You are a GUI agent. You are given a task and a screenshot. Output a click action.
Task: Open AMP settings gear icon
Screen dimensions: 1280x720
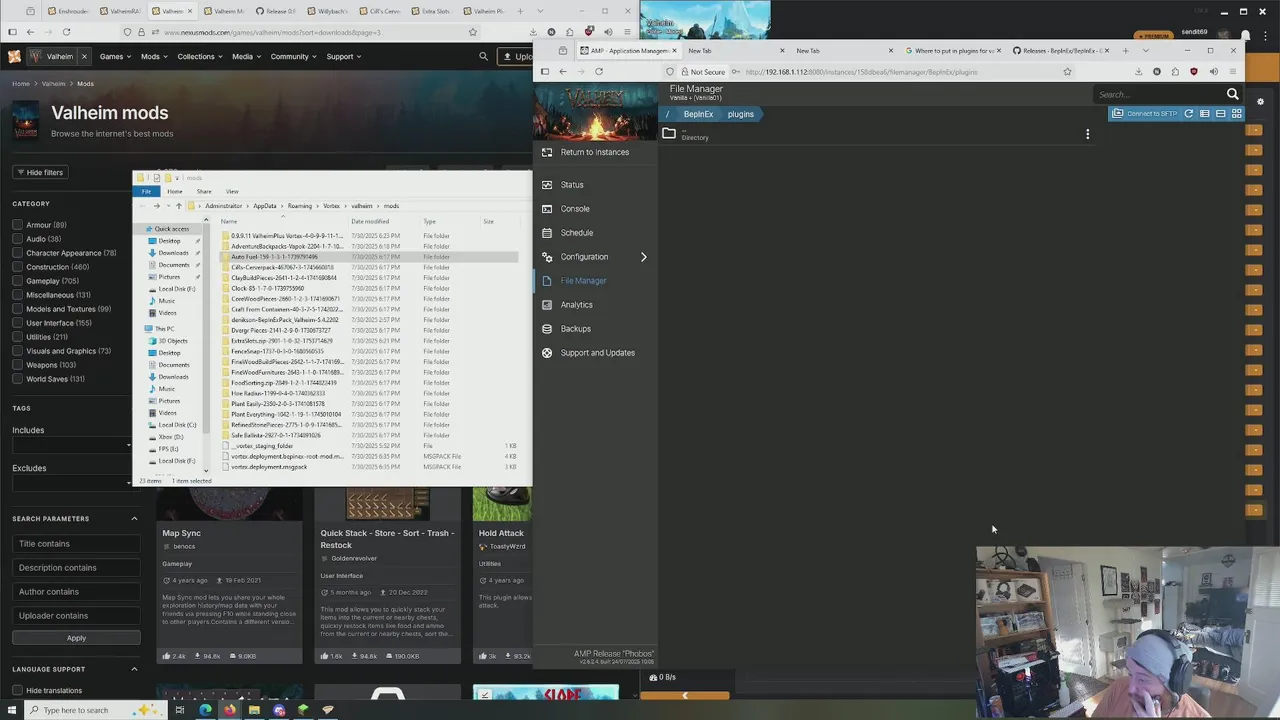click(x=1260, y=102)
